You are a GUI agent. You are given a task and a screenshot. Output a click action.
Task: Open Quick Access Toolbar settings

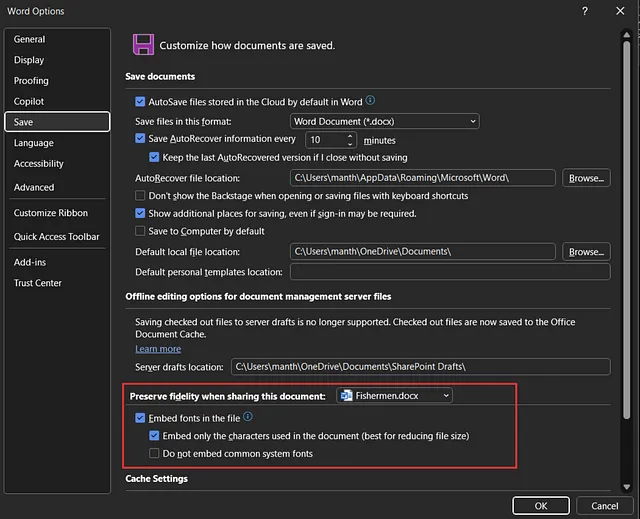(x=57, y=237)
